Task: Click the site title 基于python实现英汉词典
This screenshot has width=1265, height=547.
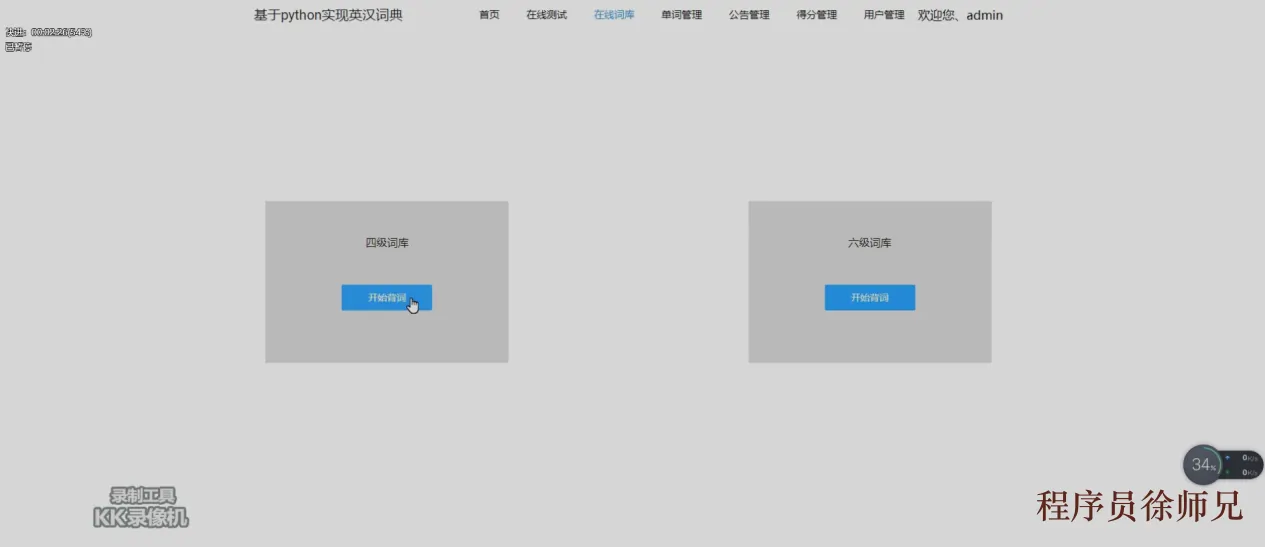Action: tap(328, 15)
